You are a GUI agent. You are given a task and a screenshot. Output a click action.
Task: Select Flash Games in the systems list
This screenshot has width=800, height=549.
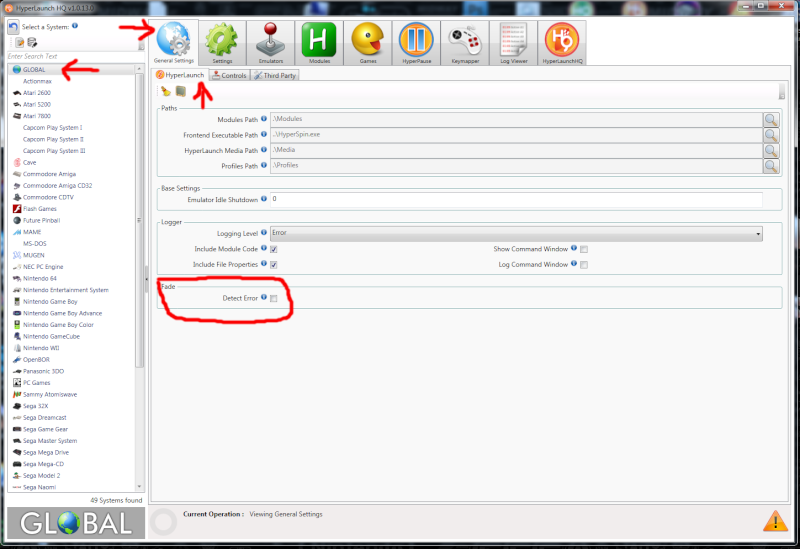(71, 209)
